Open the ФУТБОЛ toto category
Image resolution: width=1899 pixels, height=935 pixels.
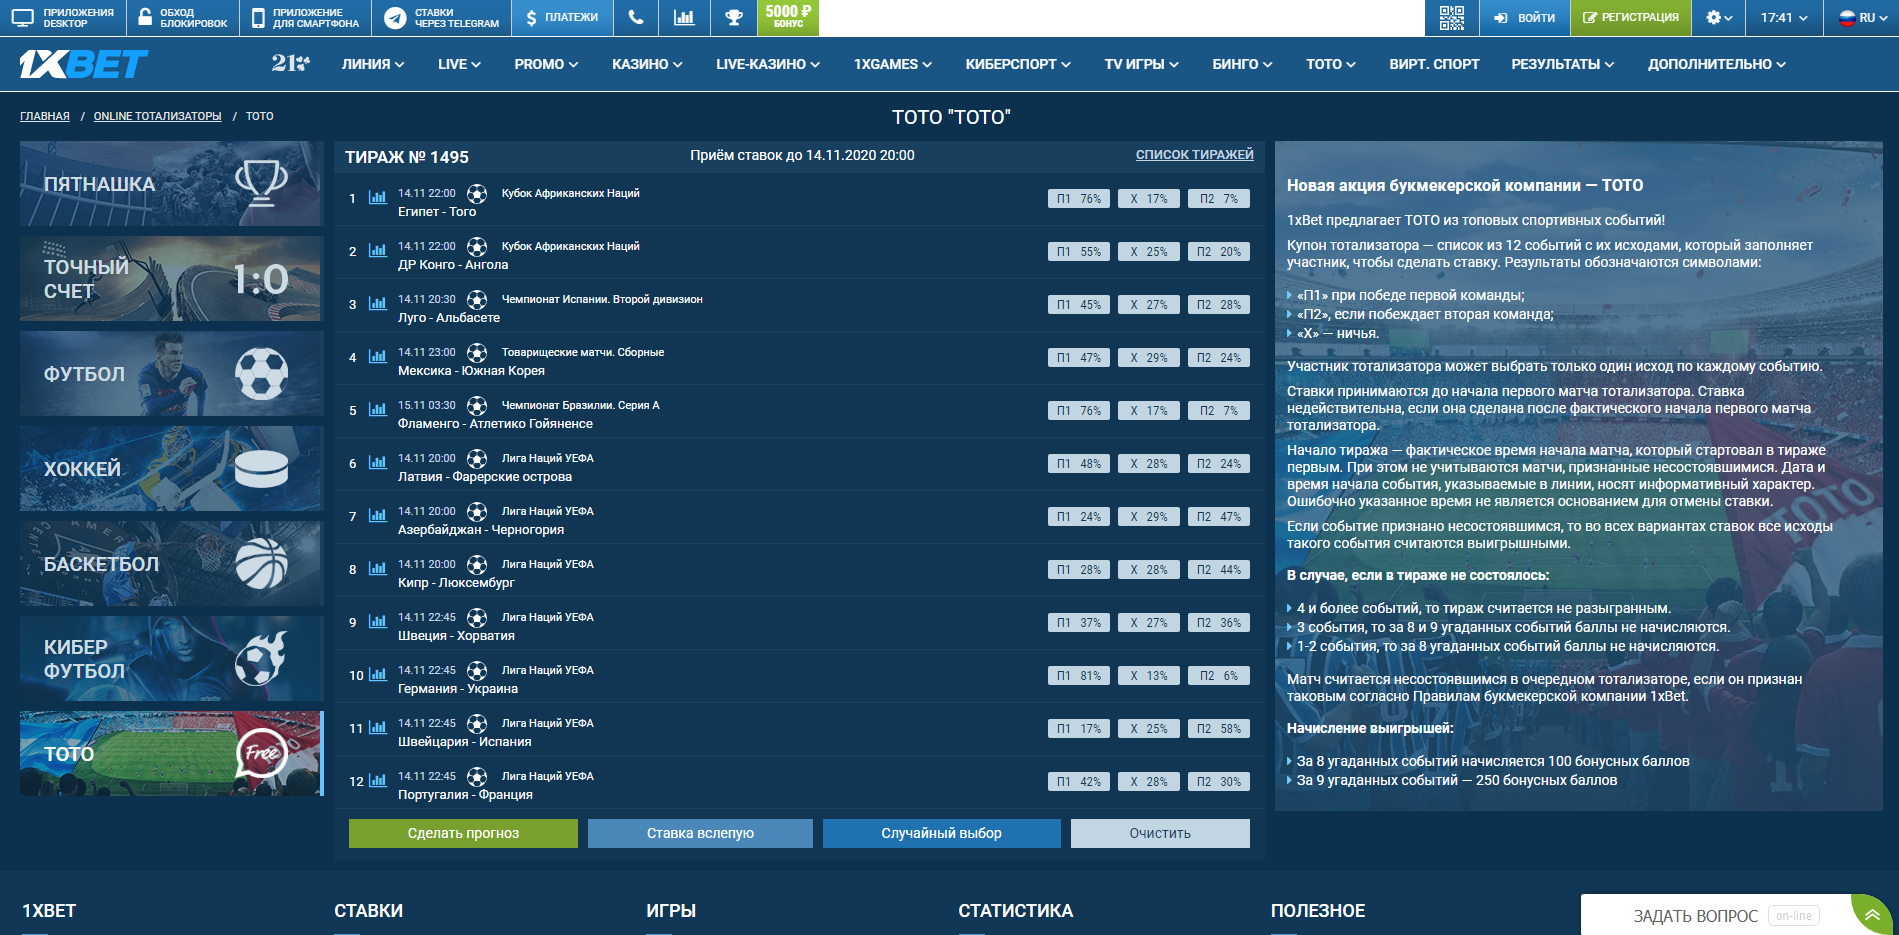(171, 374)
